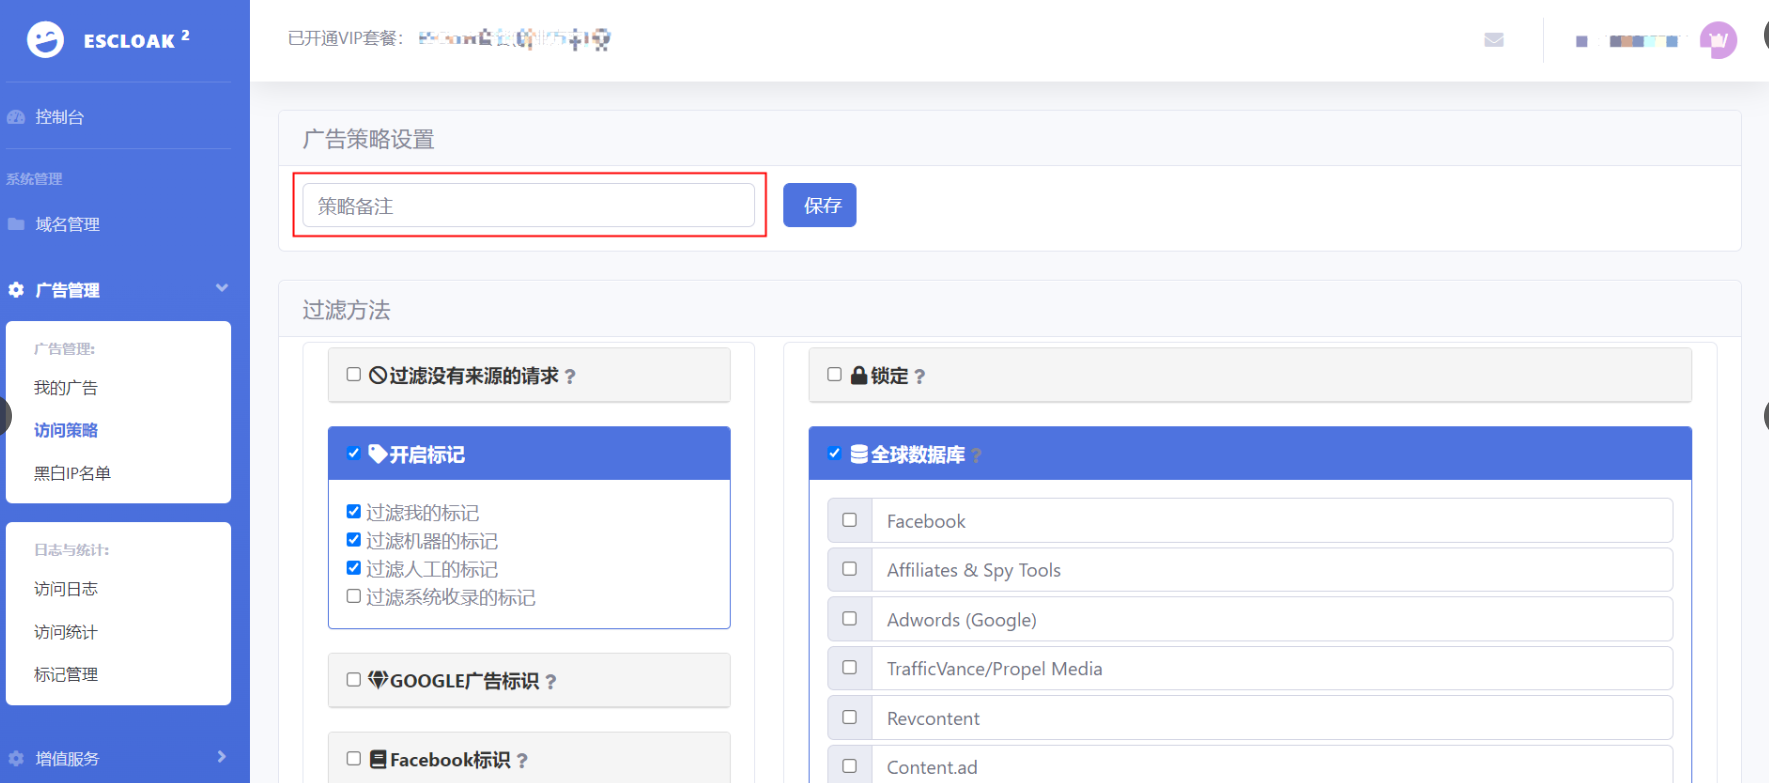Viewport: 1769px width, 783px height.
Task: Check Adwords (Google) checkbox
Action: (849, 618)
